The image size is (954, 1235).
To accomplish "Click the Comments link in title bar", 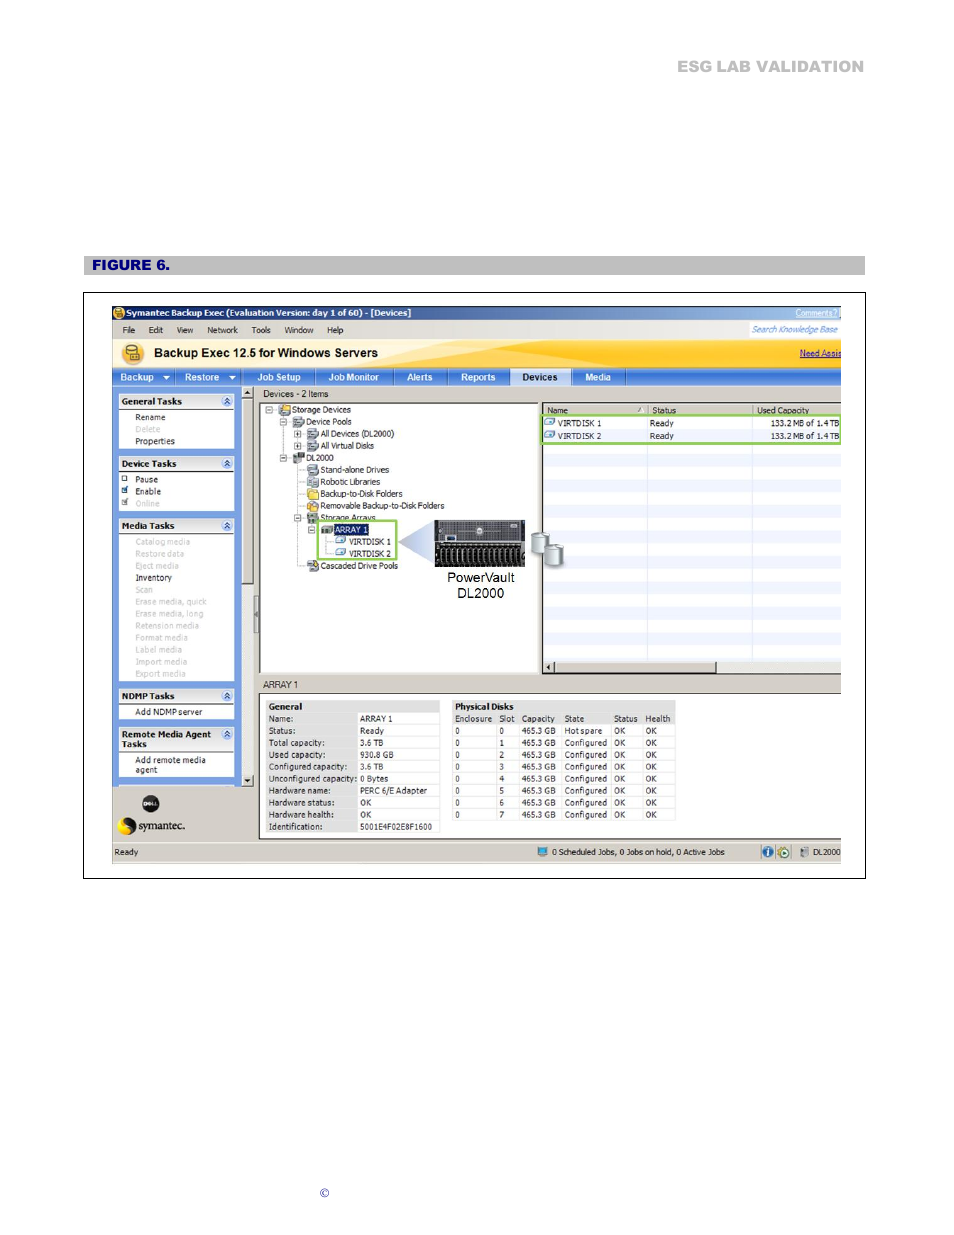I will (817, 313).
